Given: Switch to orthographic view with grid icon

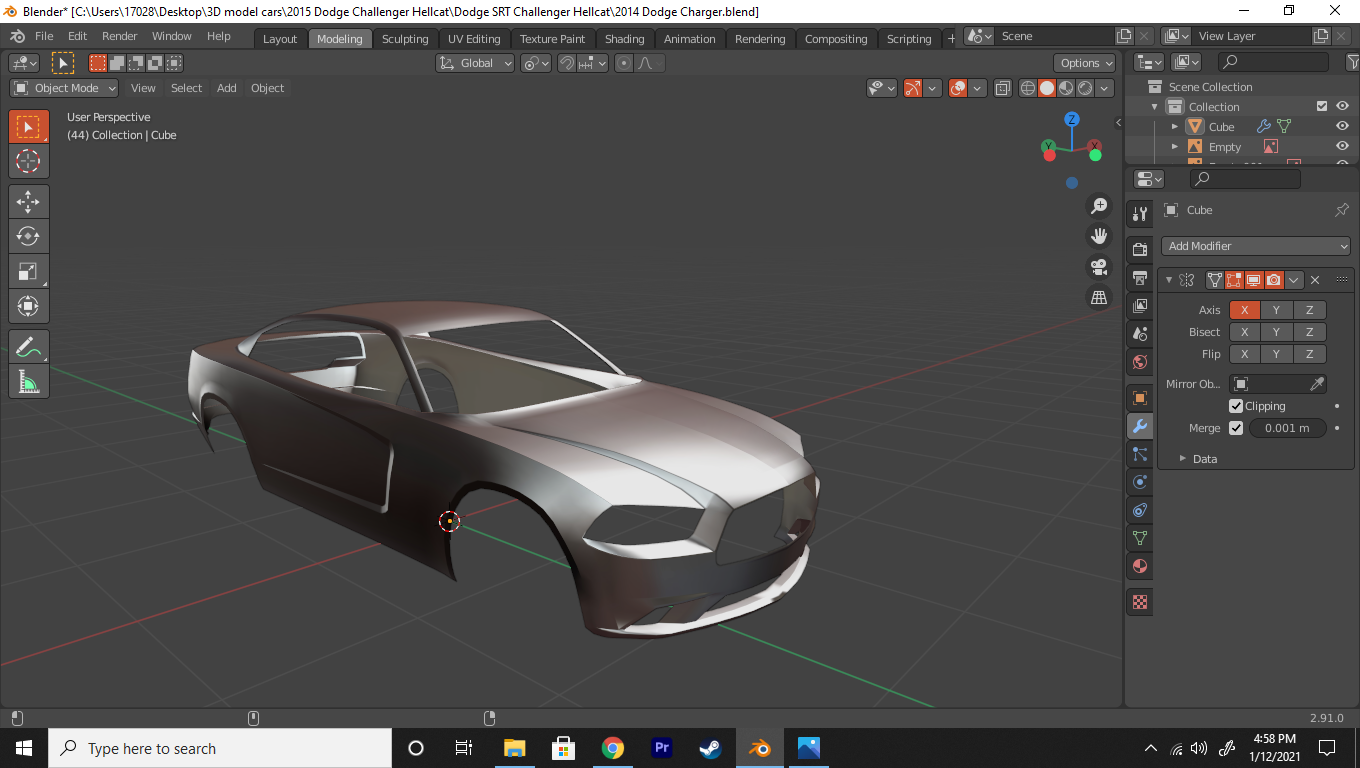Looking at the screenshot, I should (x=1099, y=297).
